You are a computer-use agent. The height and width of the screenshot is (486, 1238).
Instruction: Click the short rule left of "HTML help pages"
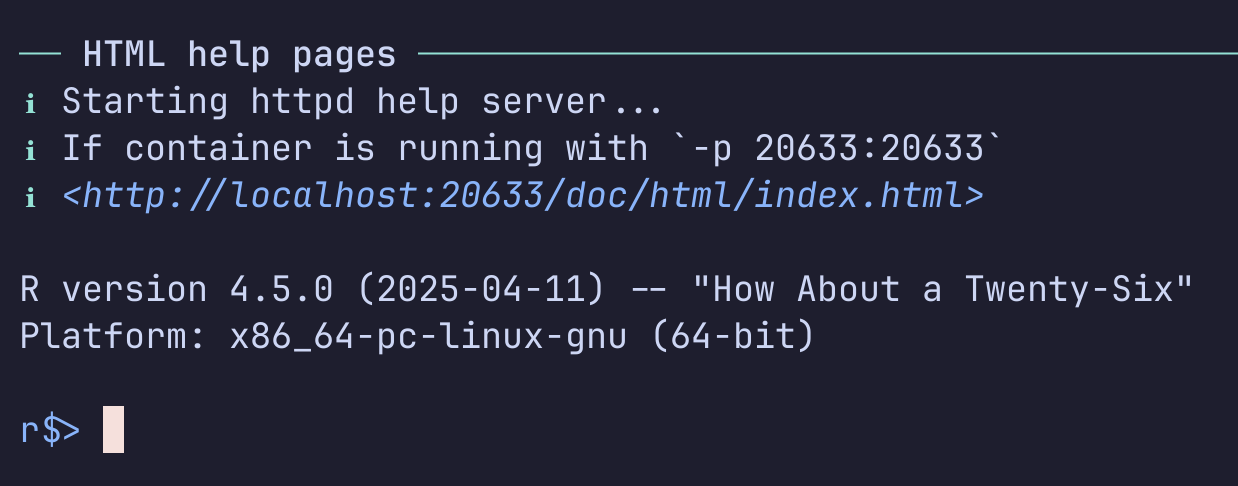click(x=41, y=54)
